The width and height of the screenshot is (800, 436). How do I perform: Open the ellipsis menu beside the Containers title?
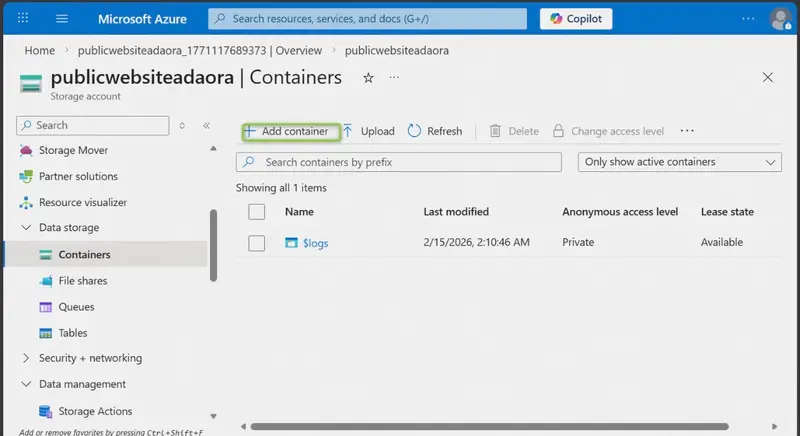click(394, 78)
